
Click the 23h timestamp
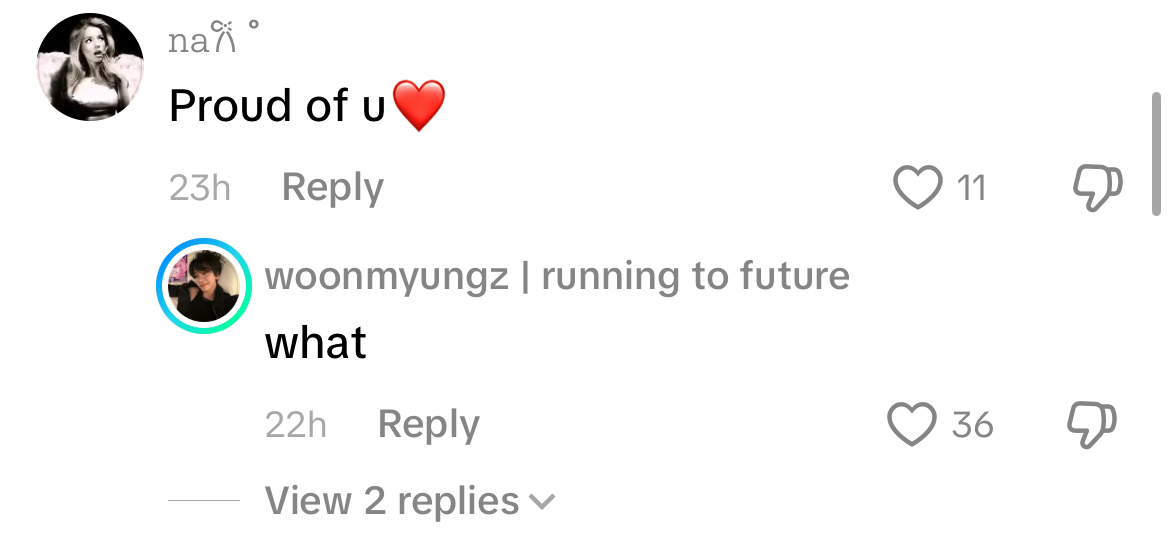[199, 188]
